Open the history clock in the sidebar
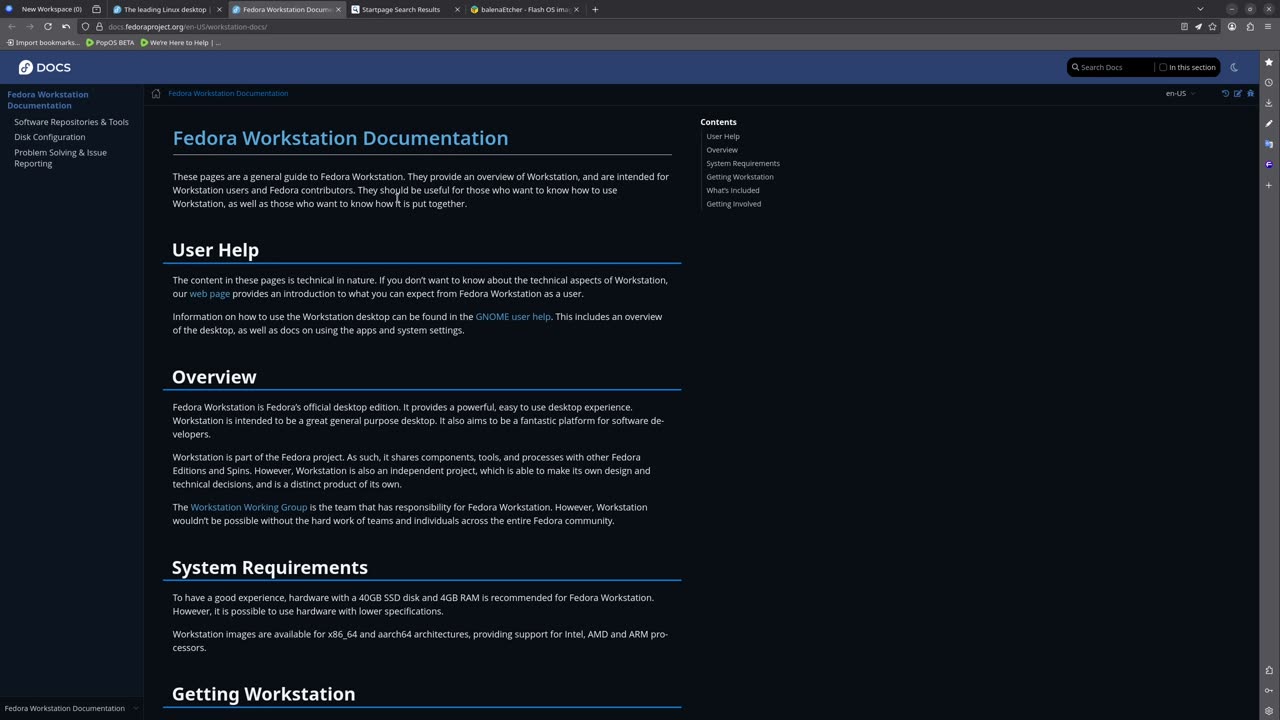Screen dimensions: 1280x720 pos(1269,82)
